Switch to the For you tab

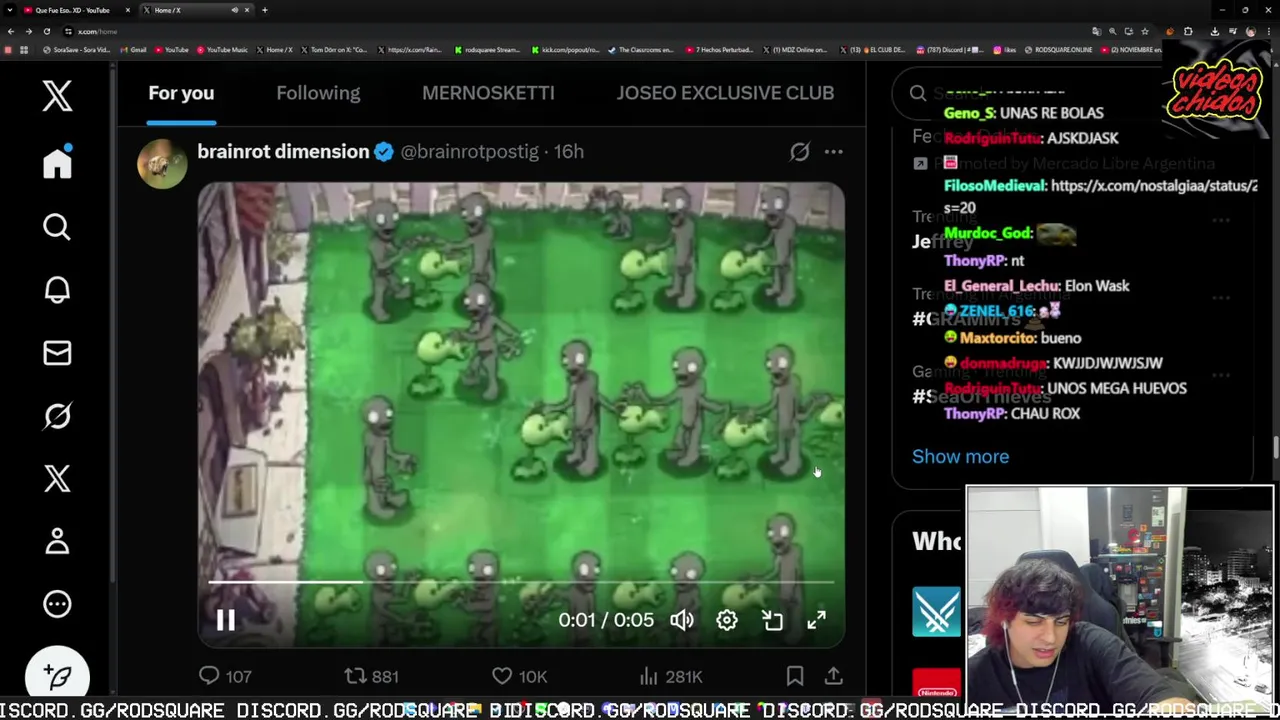[x=181, y=93]
